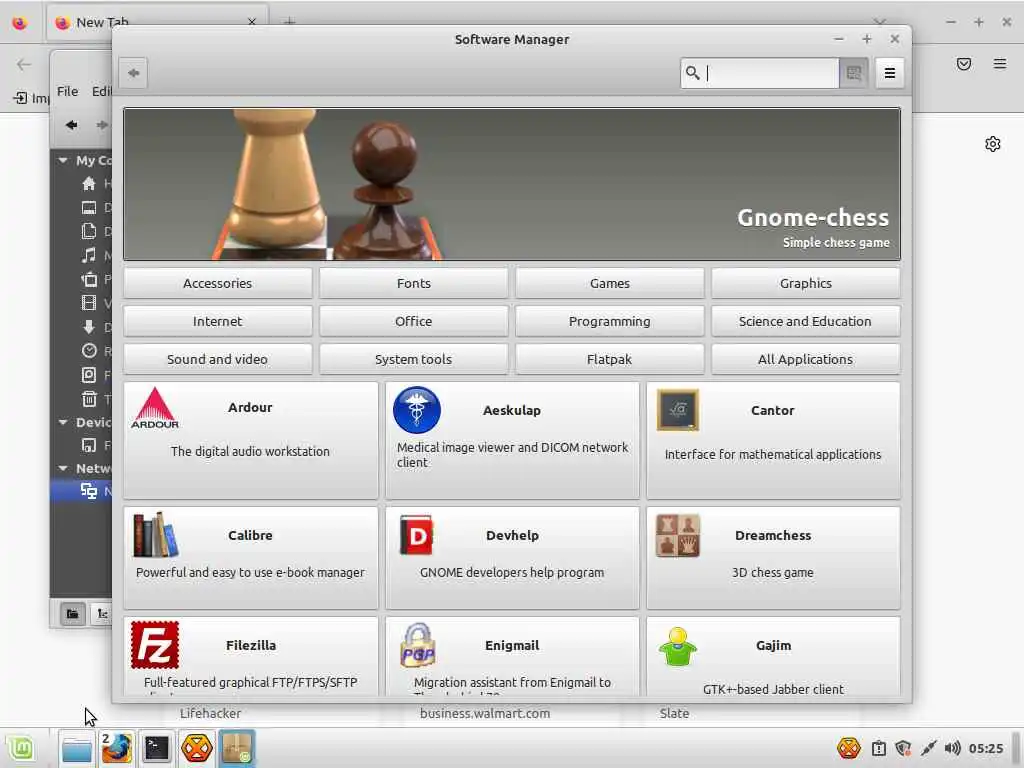This screenshot has width=1024, height=768.
Task: Open the File menu in file manager
Action: pyautogui.click(x=67, y=91)
